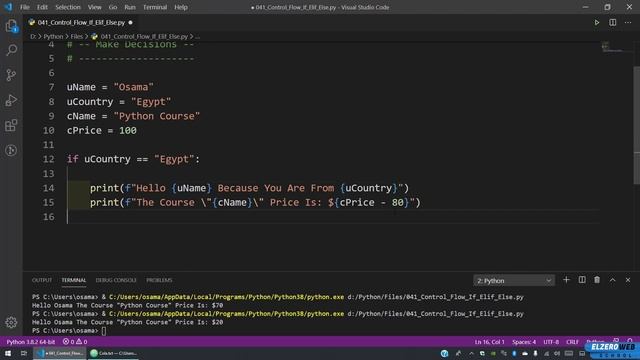Open the terminal selector '2: Python' dropdown
640x360 pixels.
[514, 281]
